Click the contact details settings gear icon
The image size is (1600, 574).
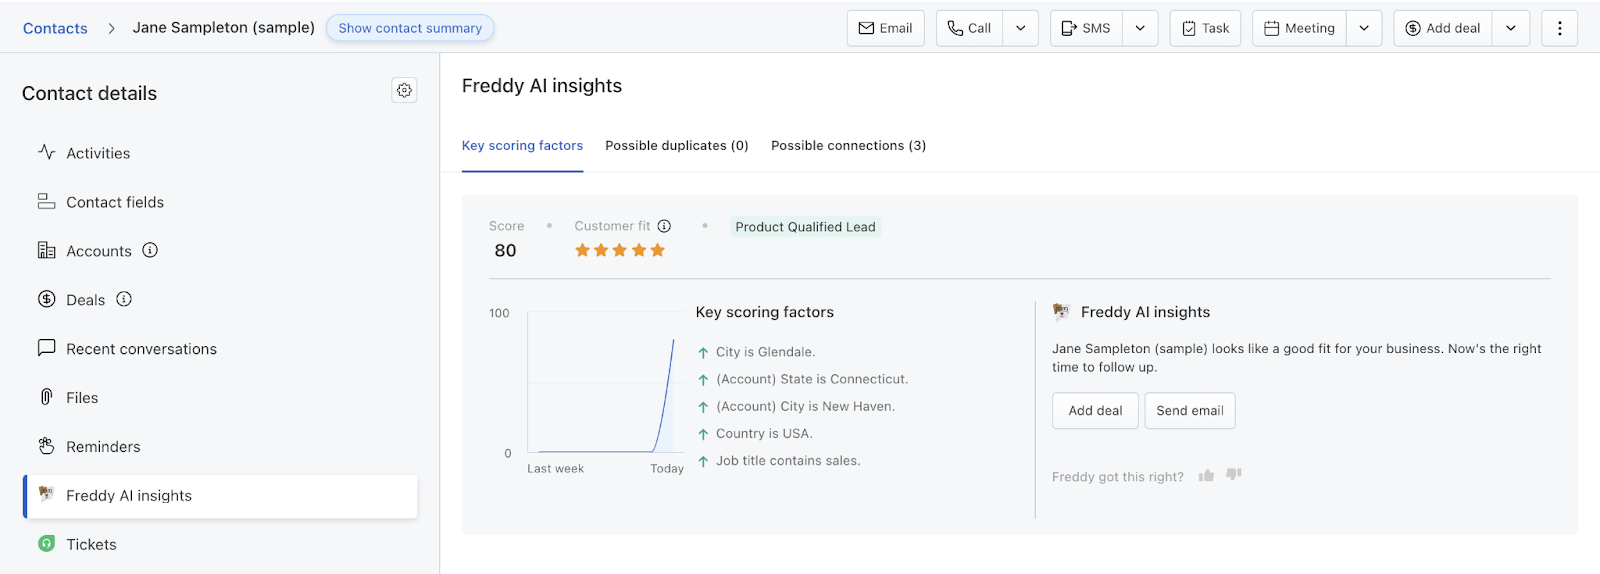[404, 90]
